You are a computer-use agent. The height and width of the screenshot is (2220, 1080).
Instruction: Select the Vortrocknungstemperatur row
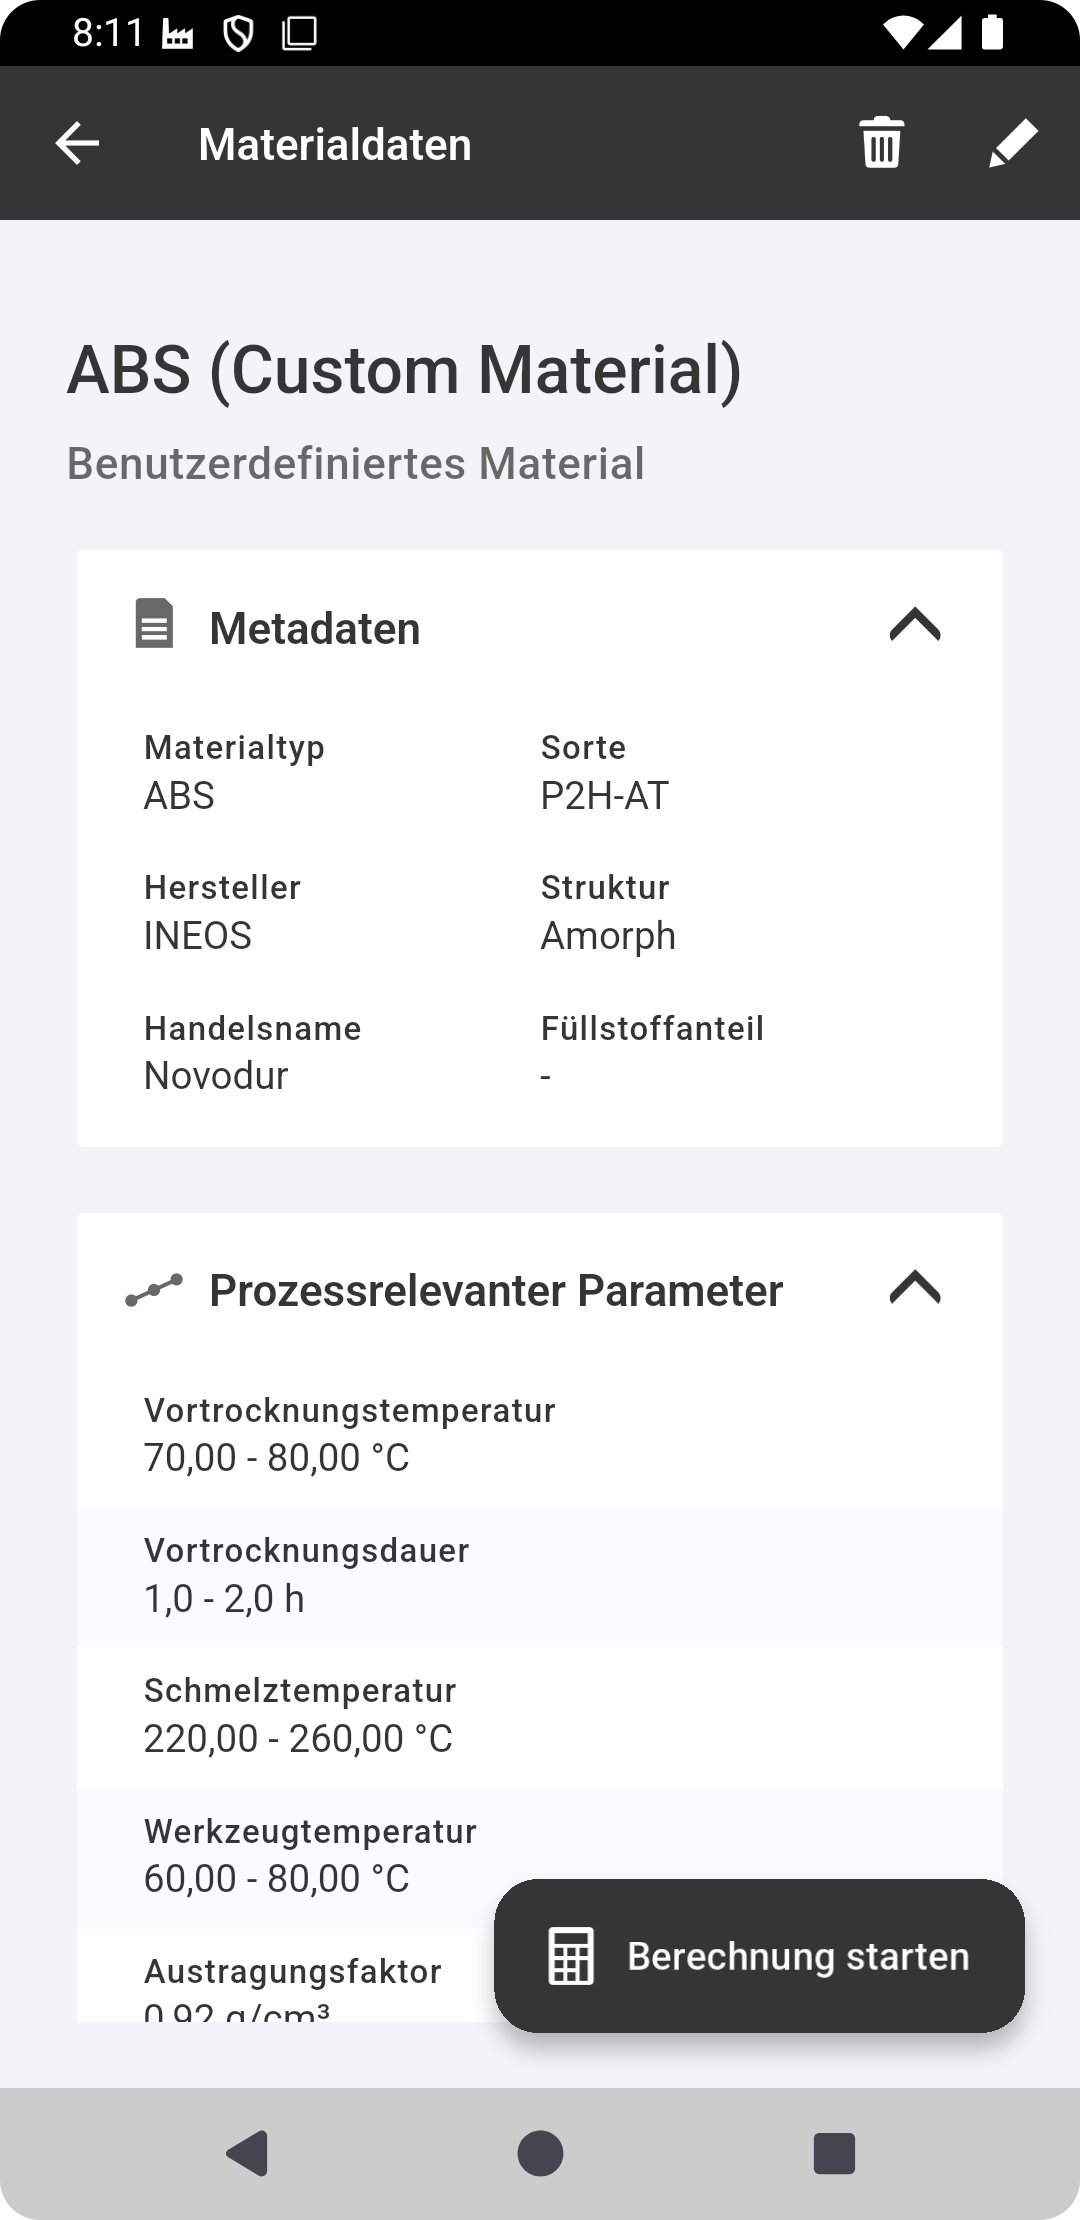540,1435
